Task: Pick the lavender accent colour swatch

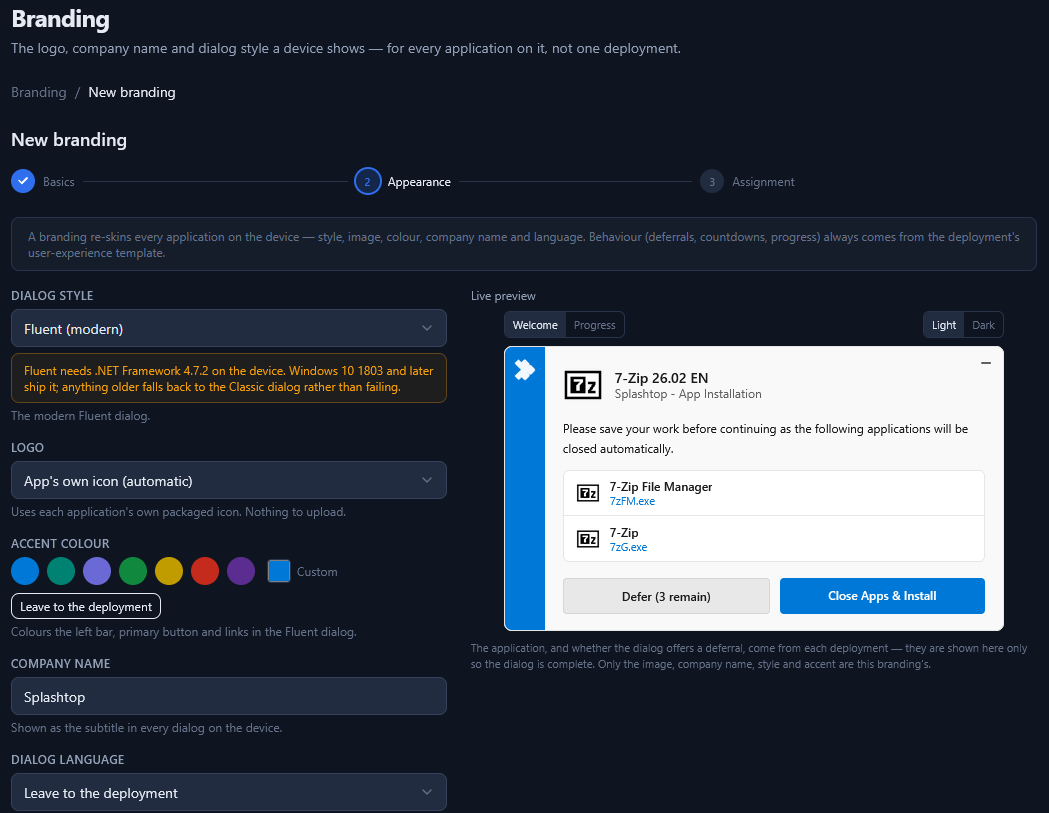Action: [x=97, y=571]
